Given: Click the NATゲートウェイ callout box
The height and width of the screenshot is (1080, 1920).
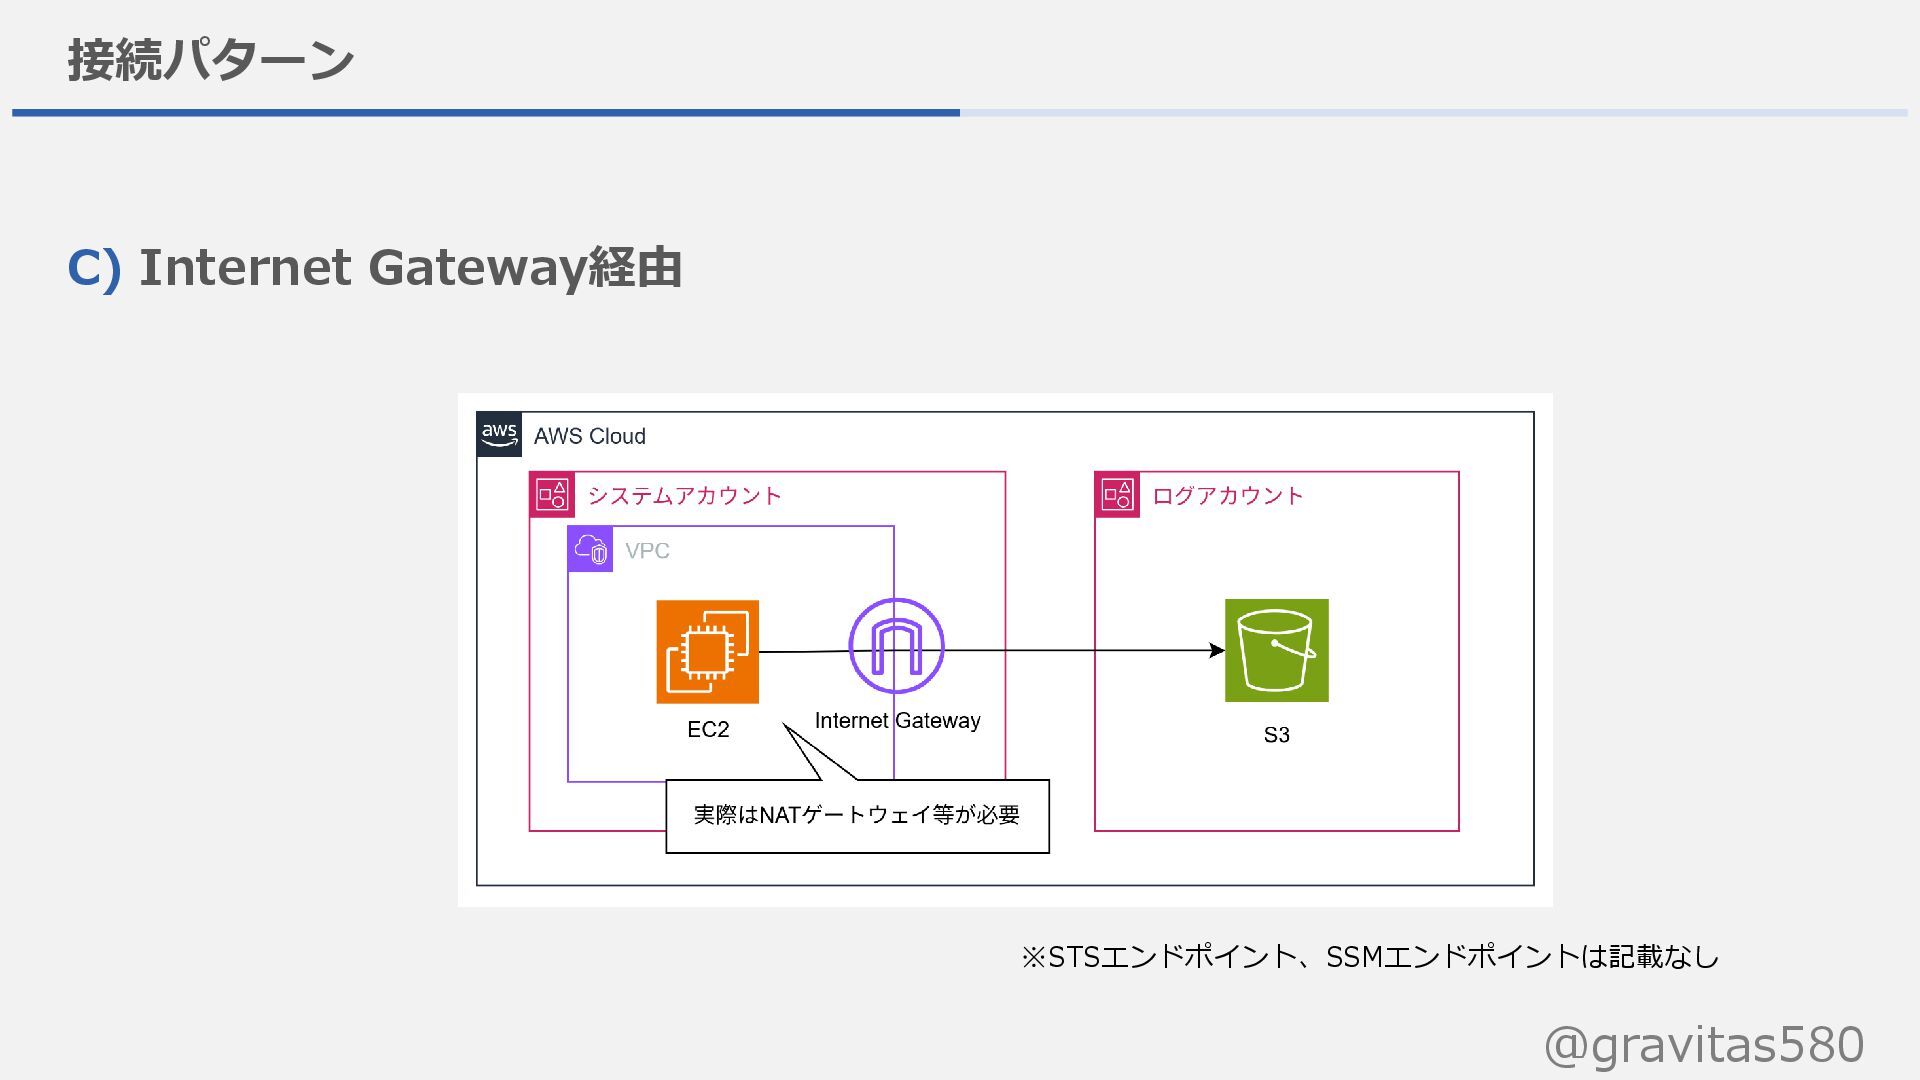Looking at the screenshot, I should pyautogui.click(x=857, y=816).
